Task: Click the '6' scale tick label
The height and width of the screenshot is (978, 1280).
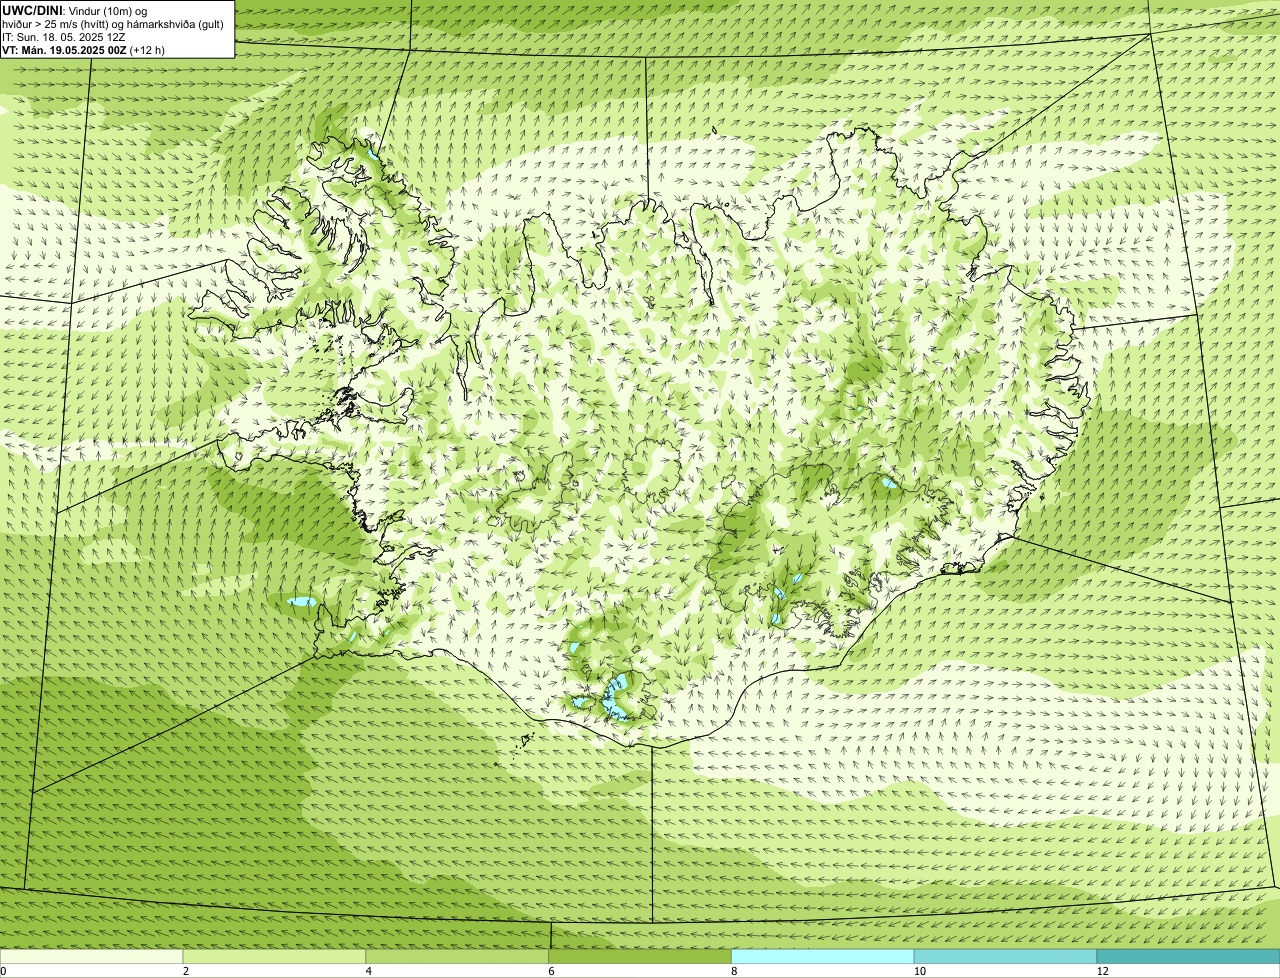Action: (x=551, y=971)
